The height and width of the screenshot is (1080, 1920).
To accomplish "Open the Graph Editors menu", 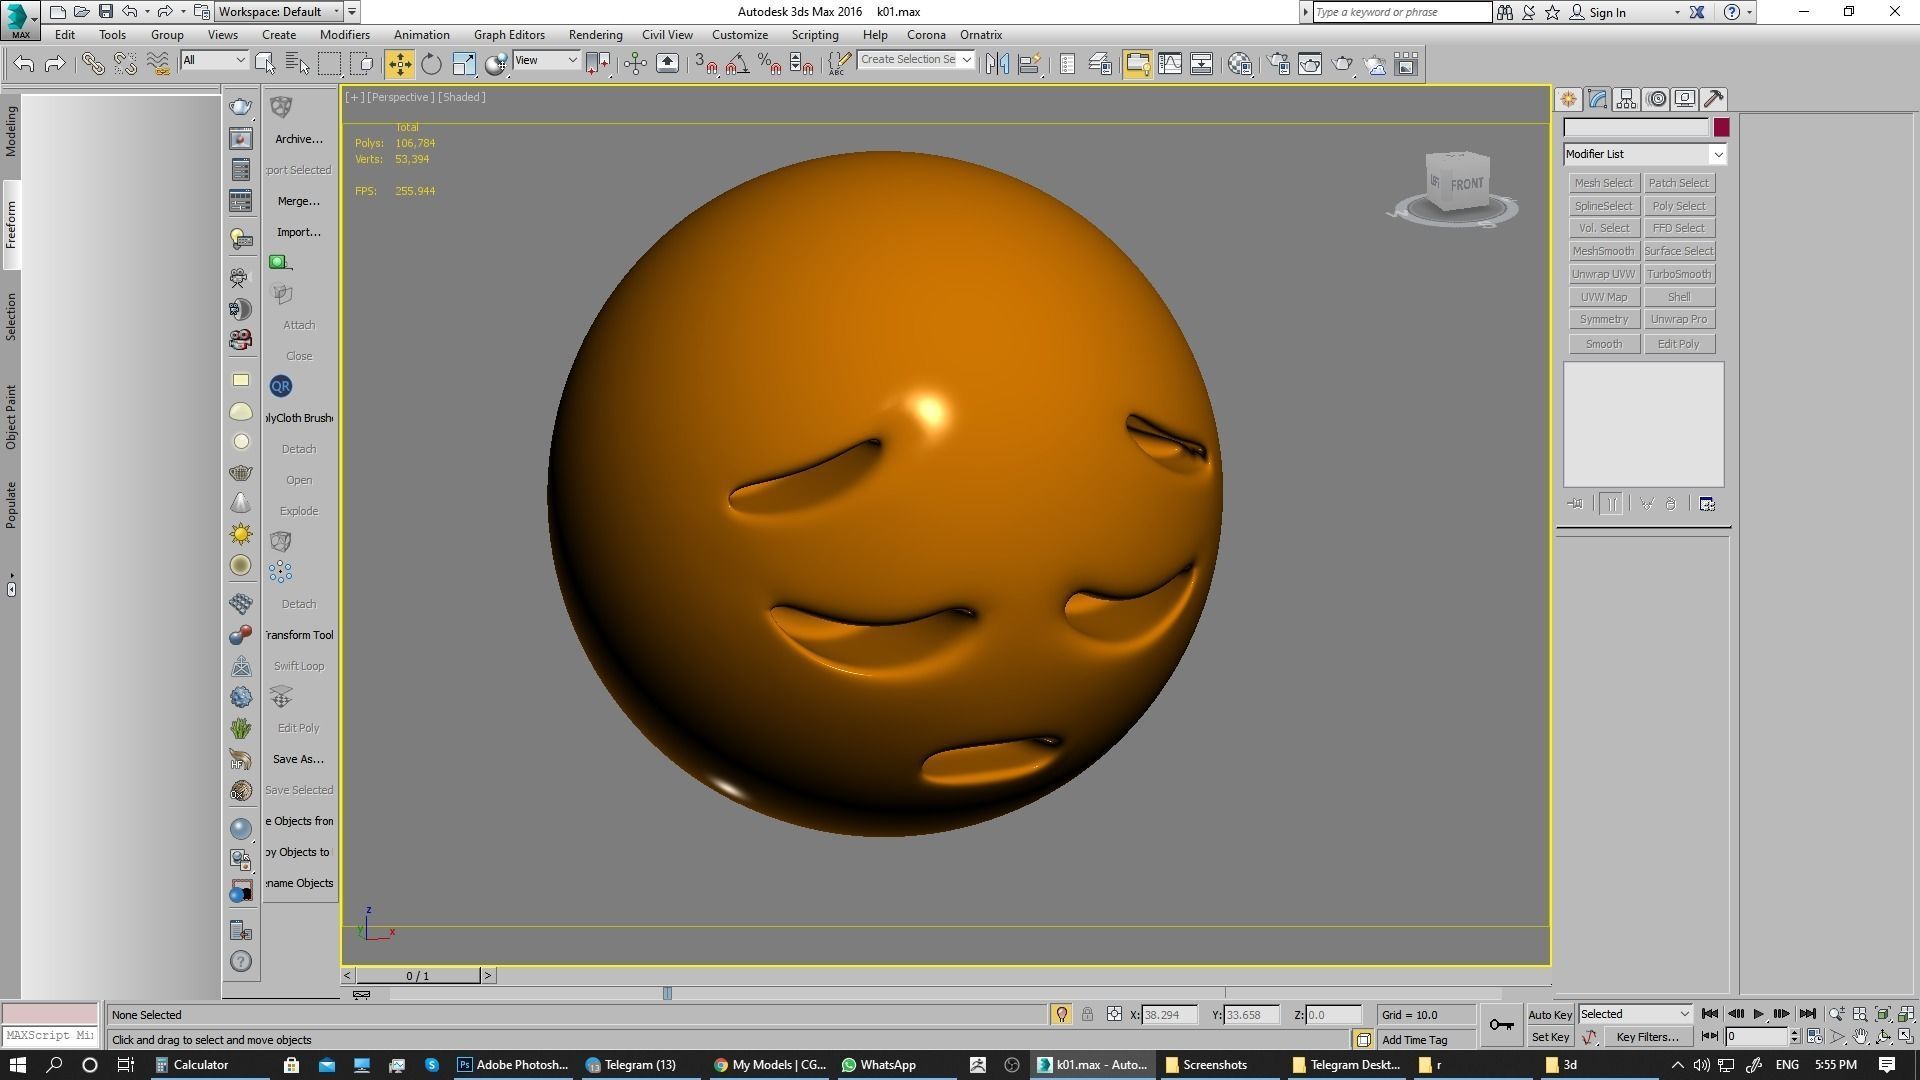I will (x=509, y=35).
